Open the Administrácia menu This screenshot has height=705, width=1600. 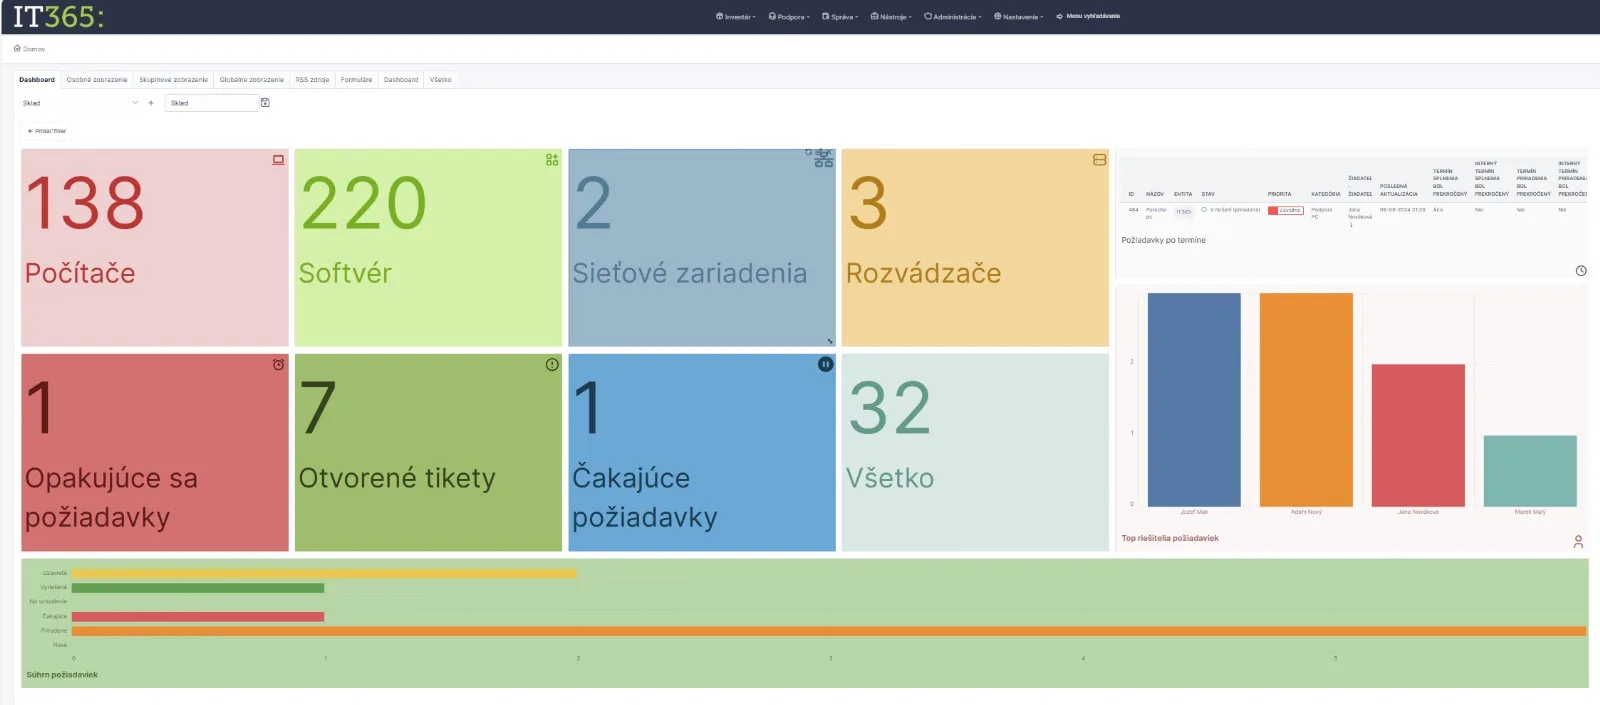coord(953,17)
